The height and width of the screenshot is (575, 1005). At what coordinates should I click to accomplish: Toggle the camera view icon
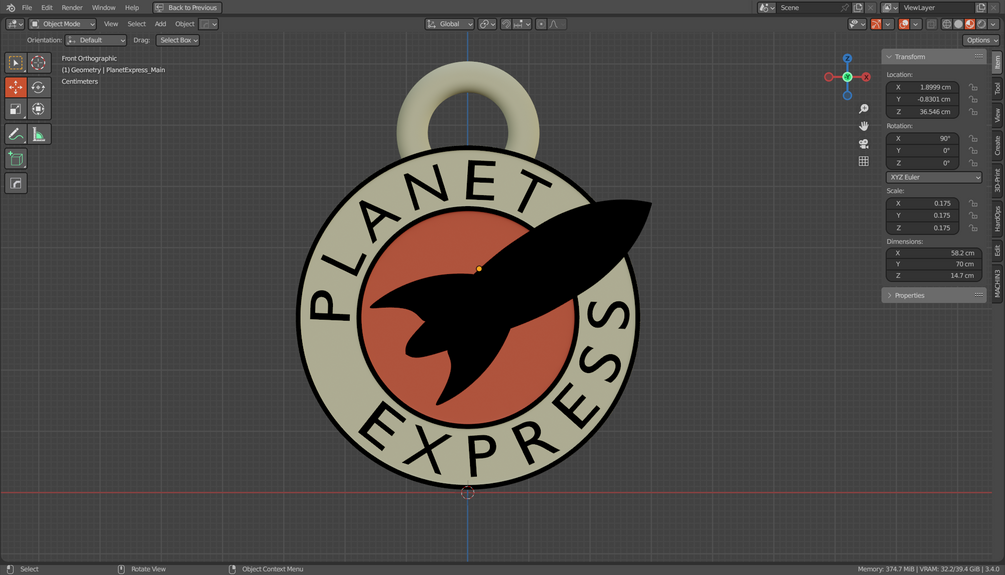tap(863, 144)
